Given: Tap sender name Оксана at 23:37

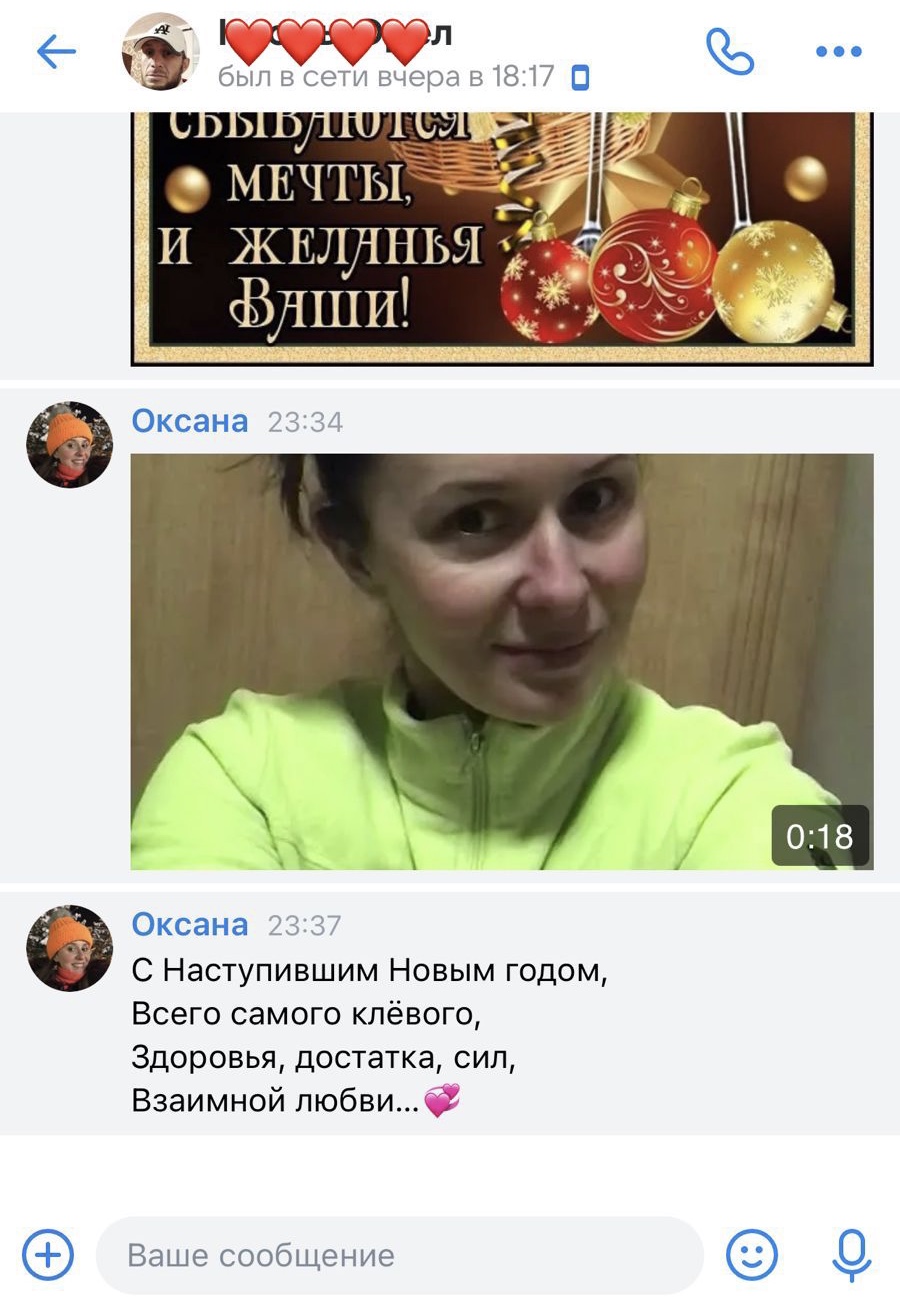Looking at the screenshot, I should (x=190, y=925).
